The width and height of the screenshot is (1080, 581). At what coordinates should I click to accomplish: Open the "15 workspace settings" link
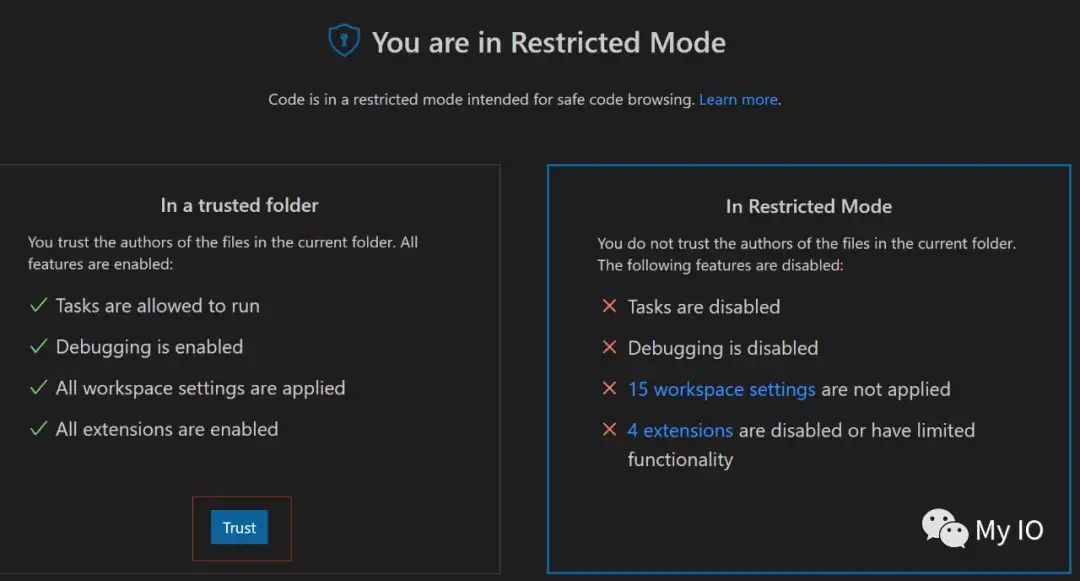coord(721,389)
